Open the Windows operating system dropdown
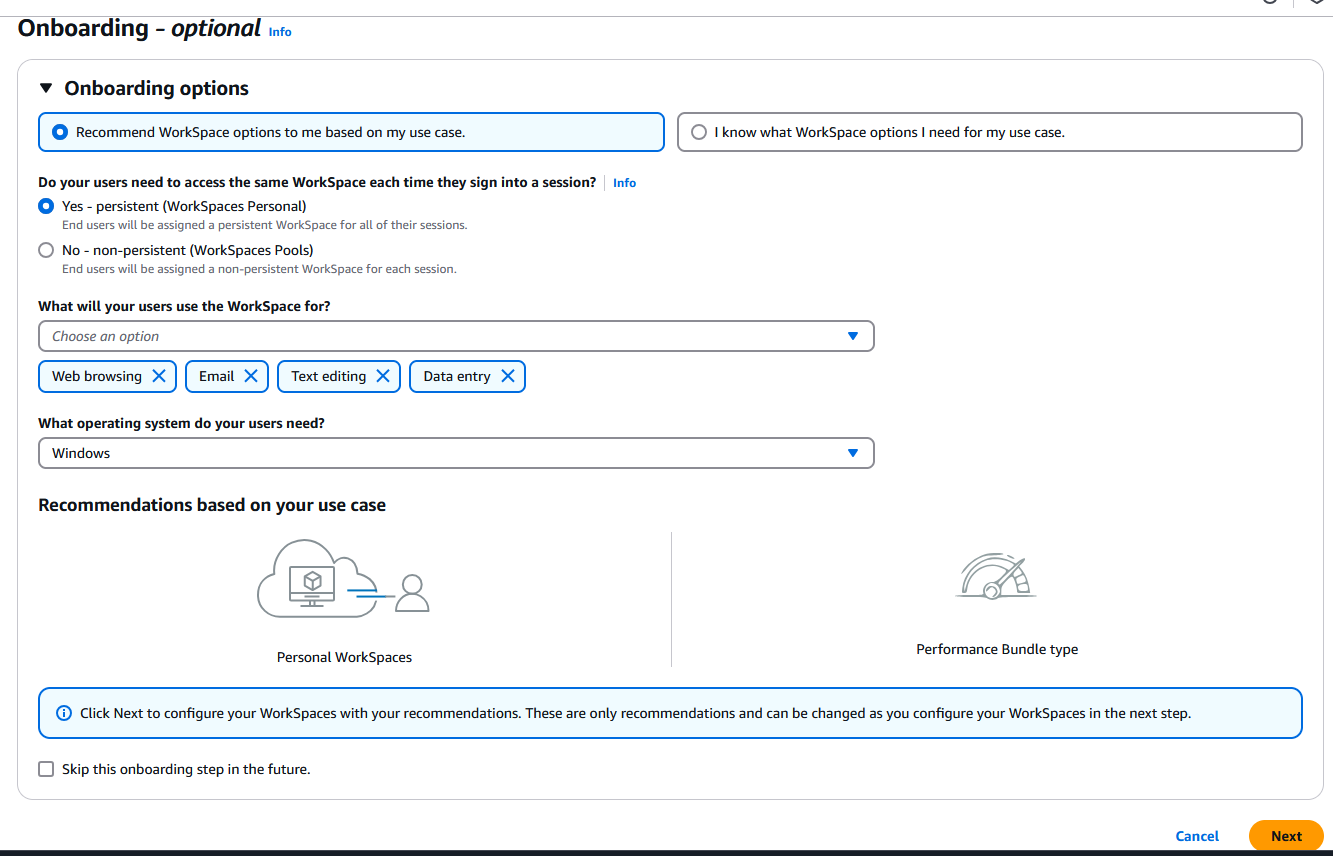Image resolution: width=1333 pixels, height=856 pixels. tap(456, 453)
